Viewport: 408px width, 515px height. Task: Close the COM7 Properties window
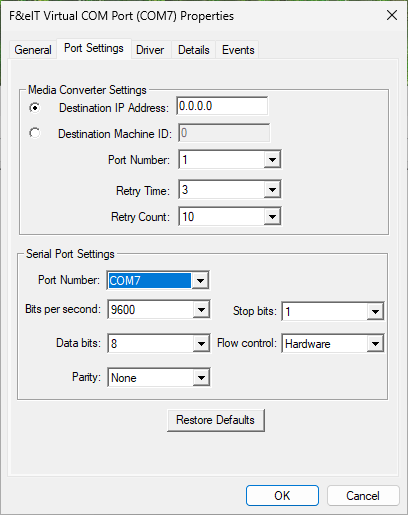click(x=392, y=15)
